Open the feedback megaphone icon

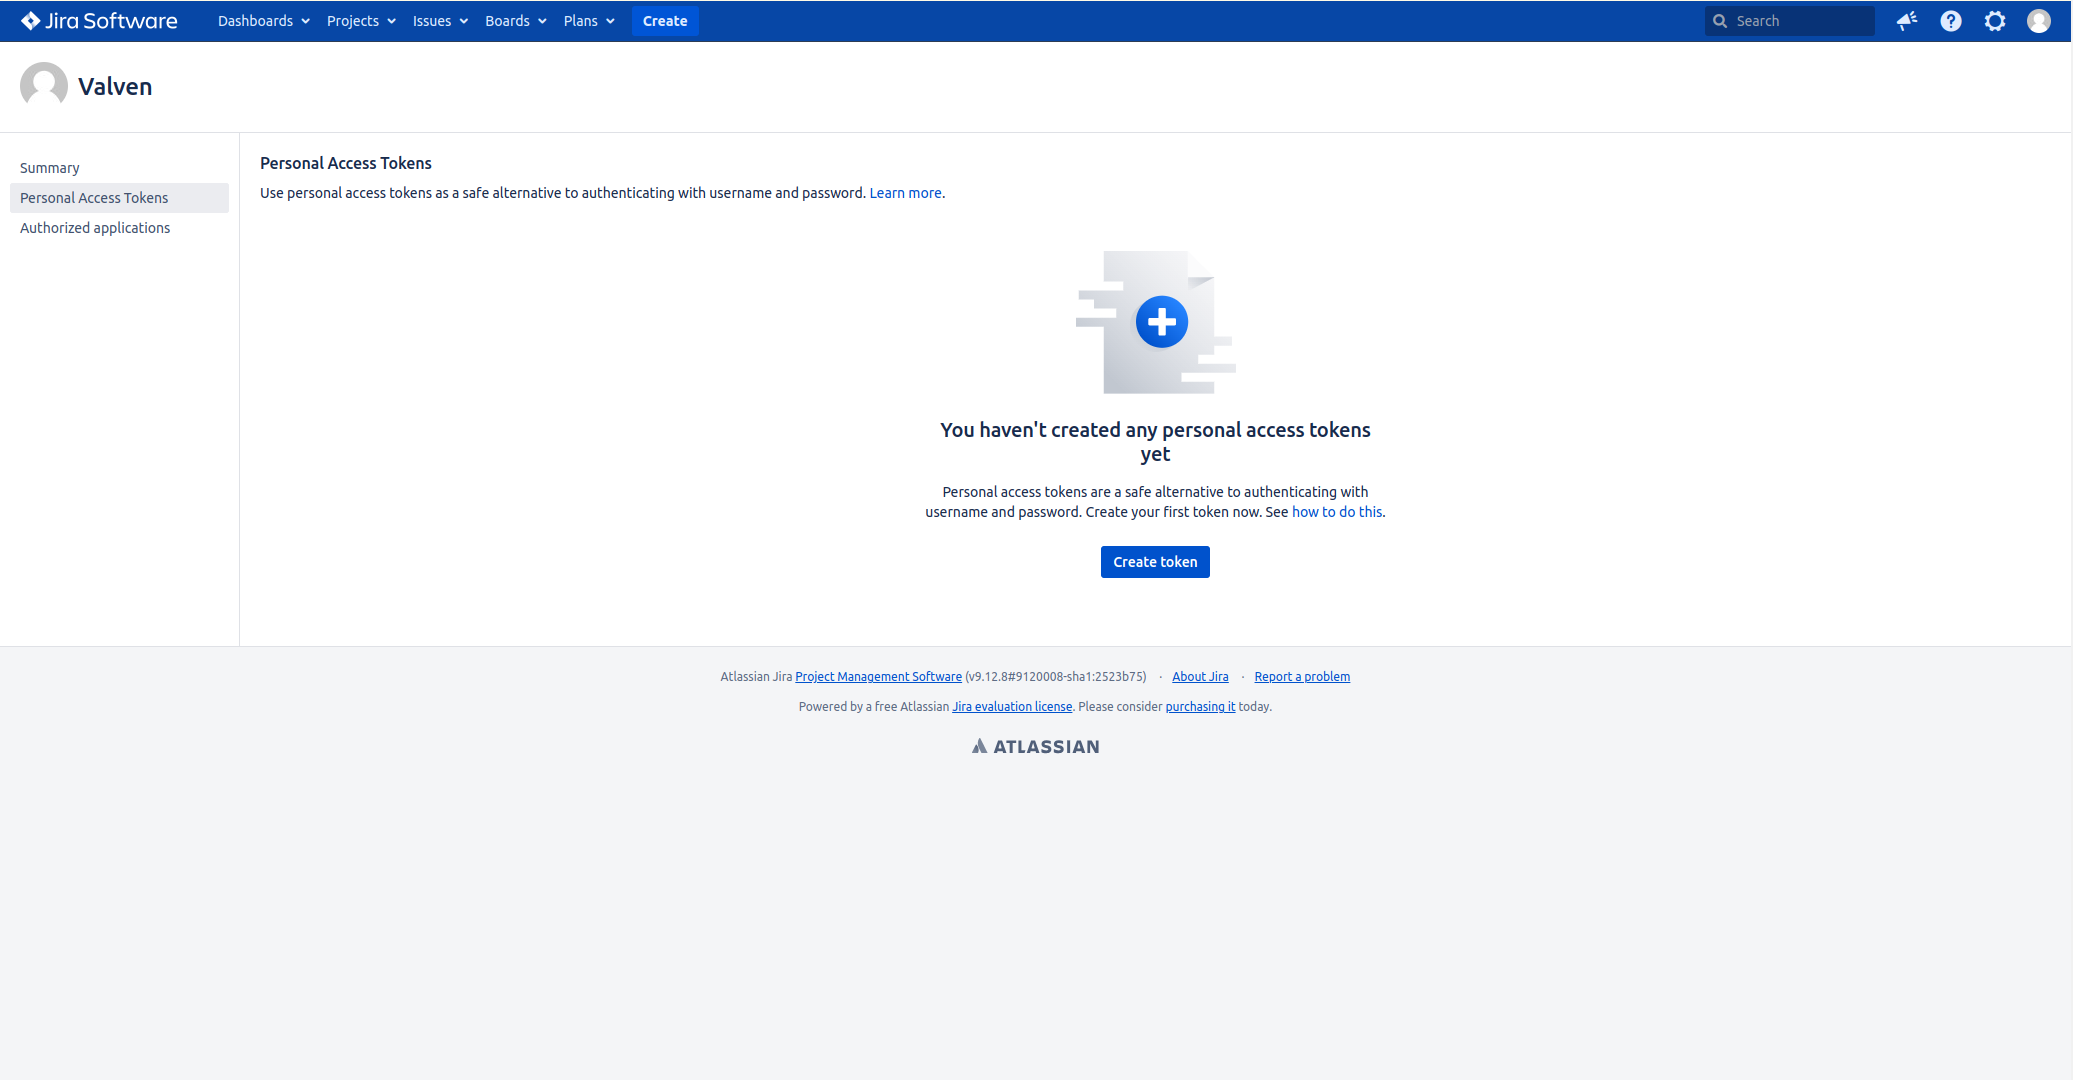coord(1907,21)
